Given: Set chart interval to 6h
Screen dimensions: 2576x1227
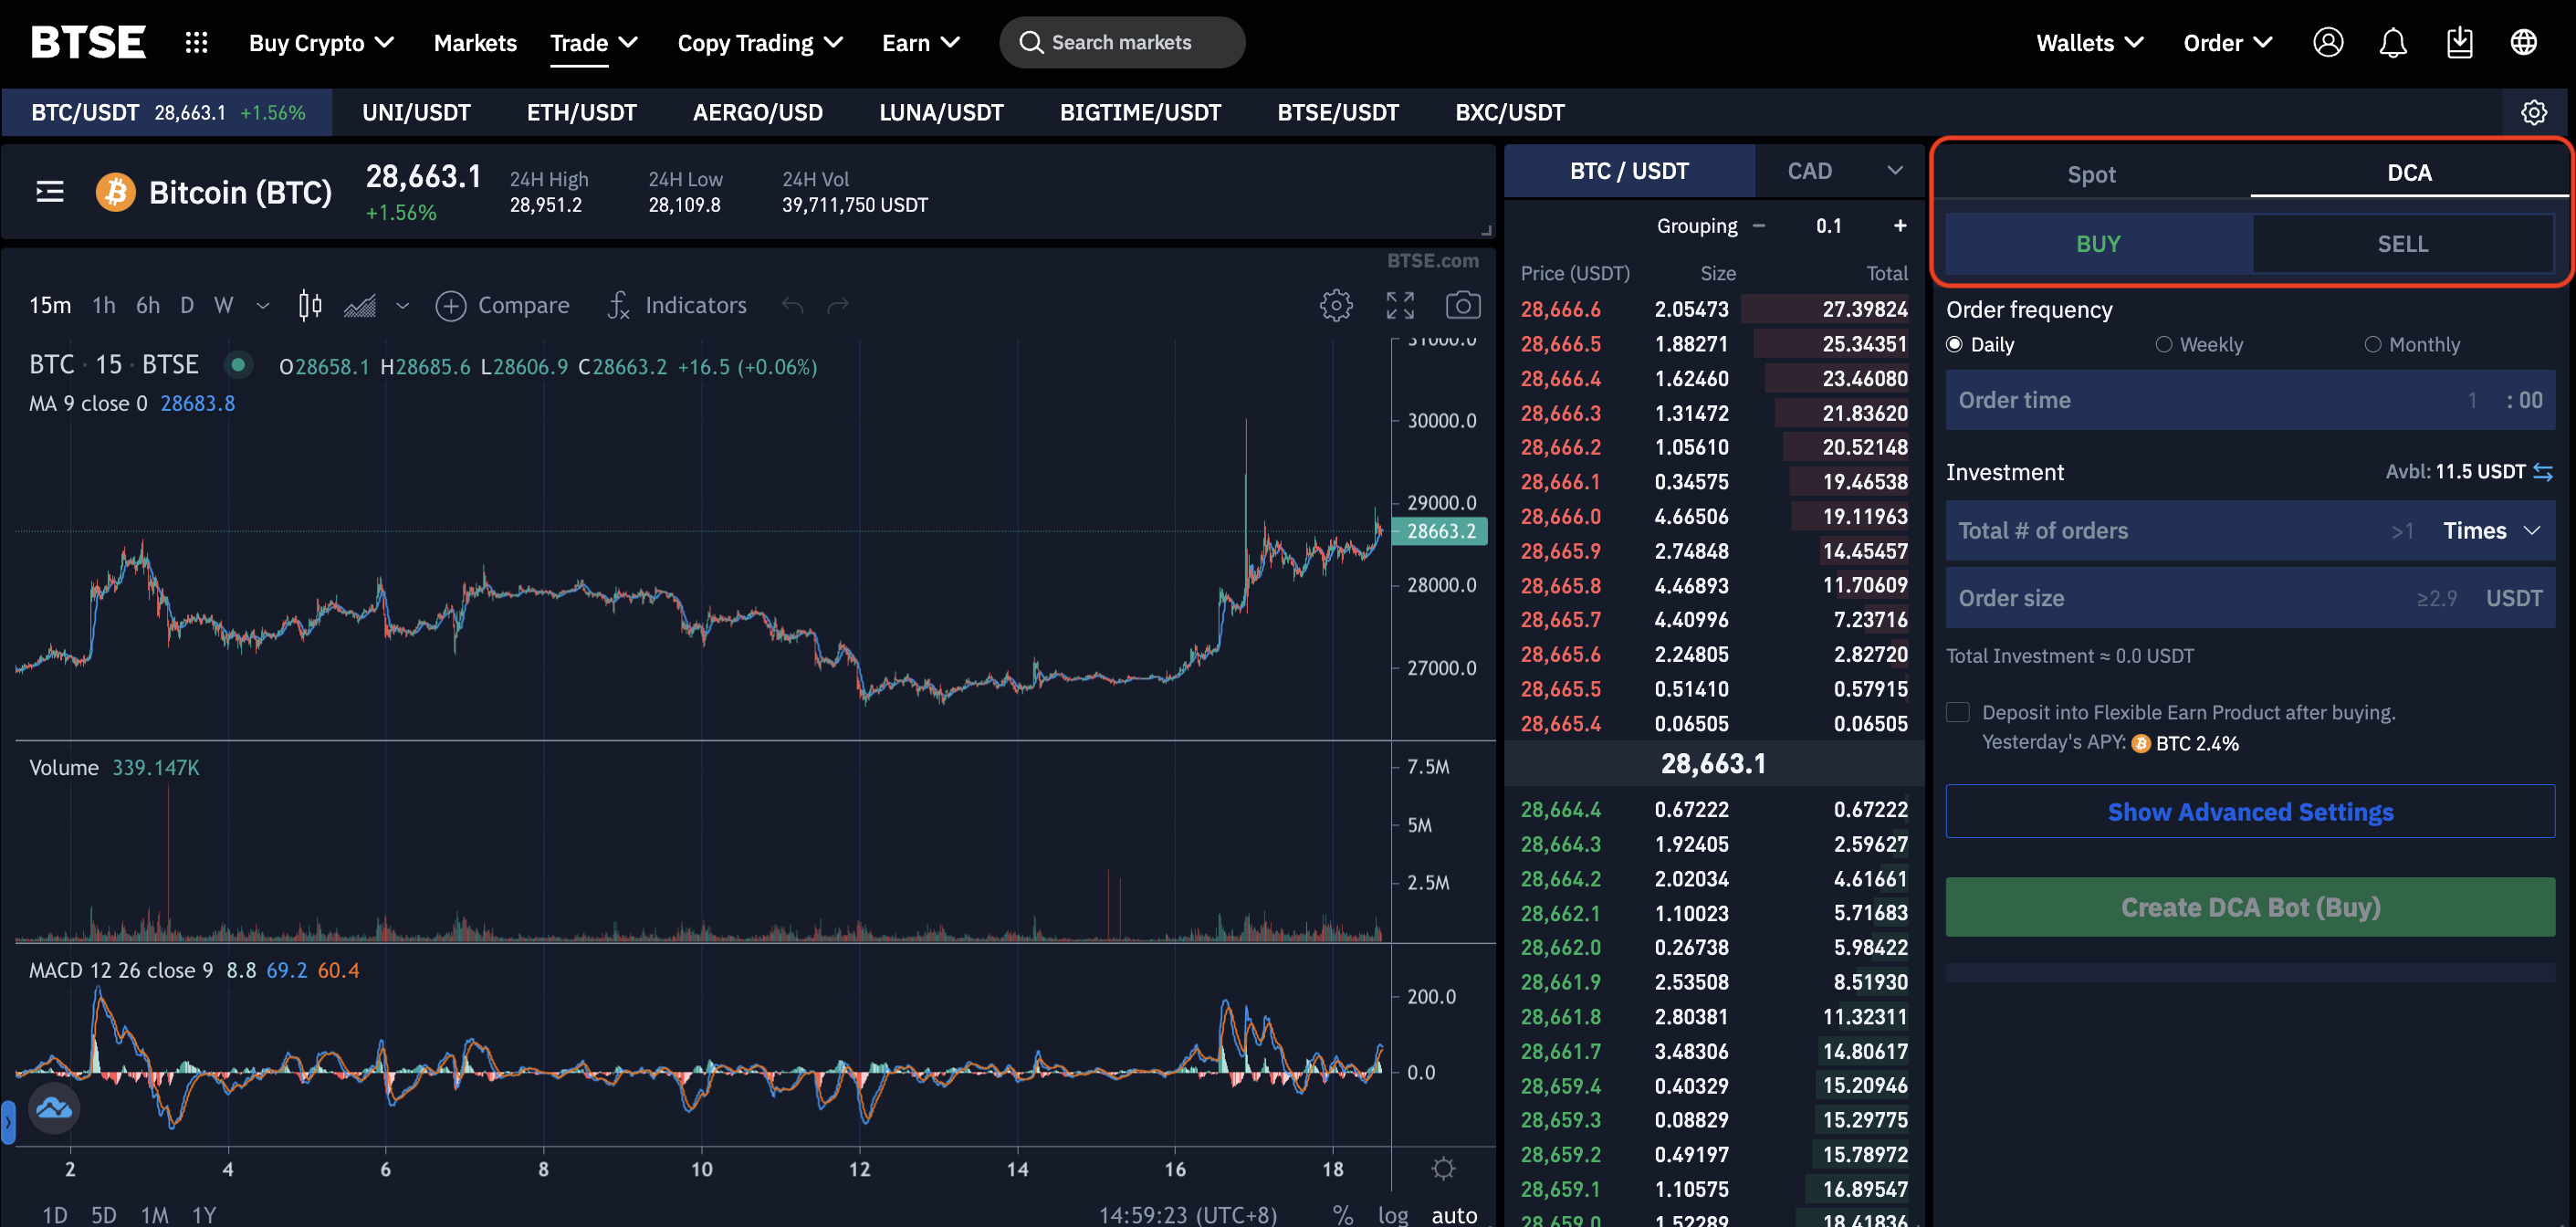Looking at the screenshot, I should (148, 305).
